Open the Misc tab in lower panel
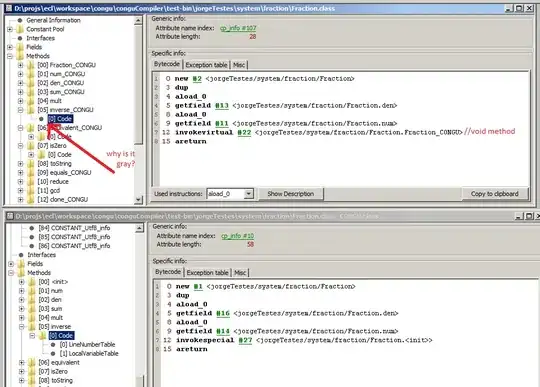 (240, 273)
